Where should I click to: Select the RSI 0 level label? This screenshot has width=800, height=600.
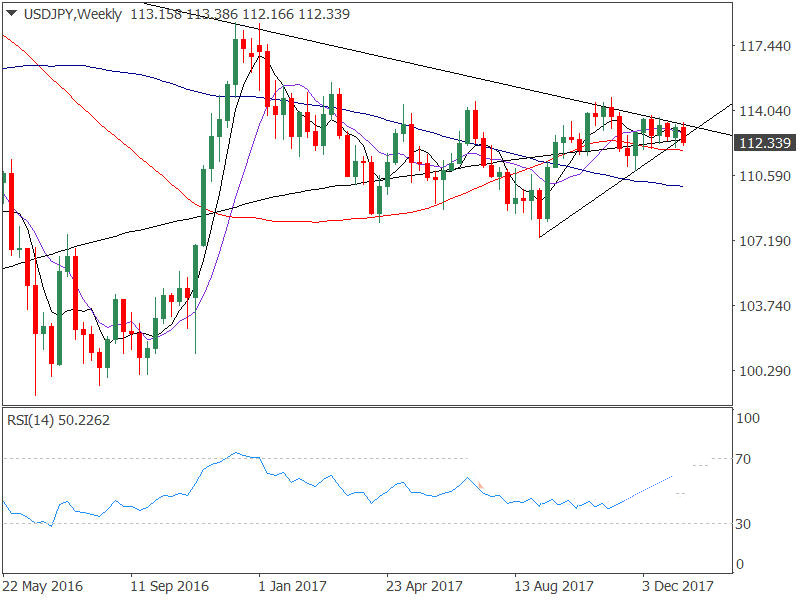740,565
